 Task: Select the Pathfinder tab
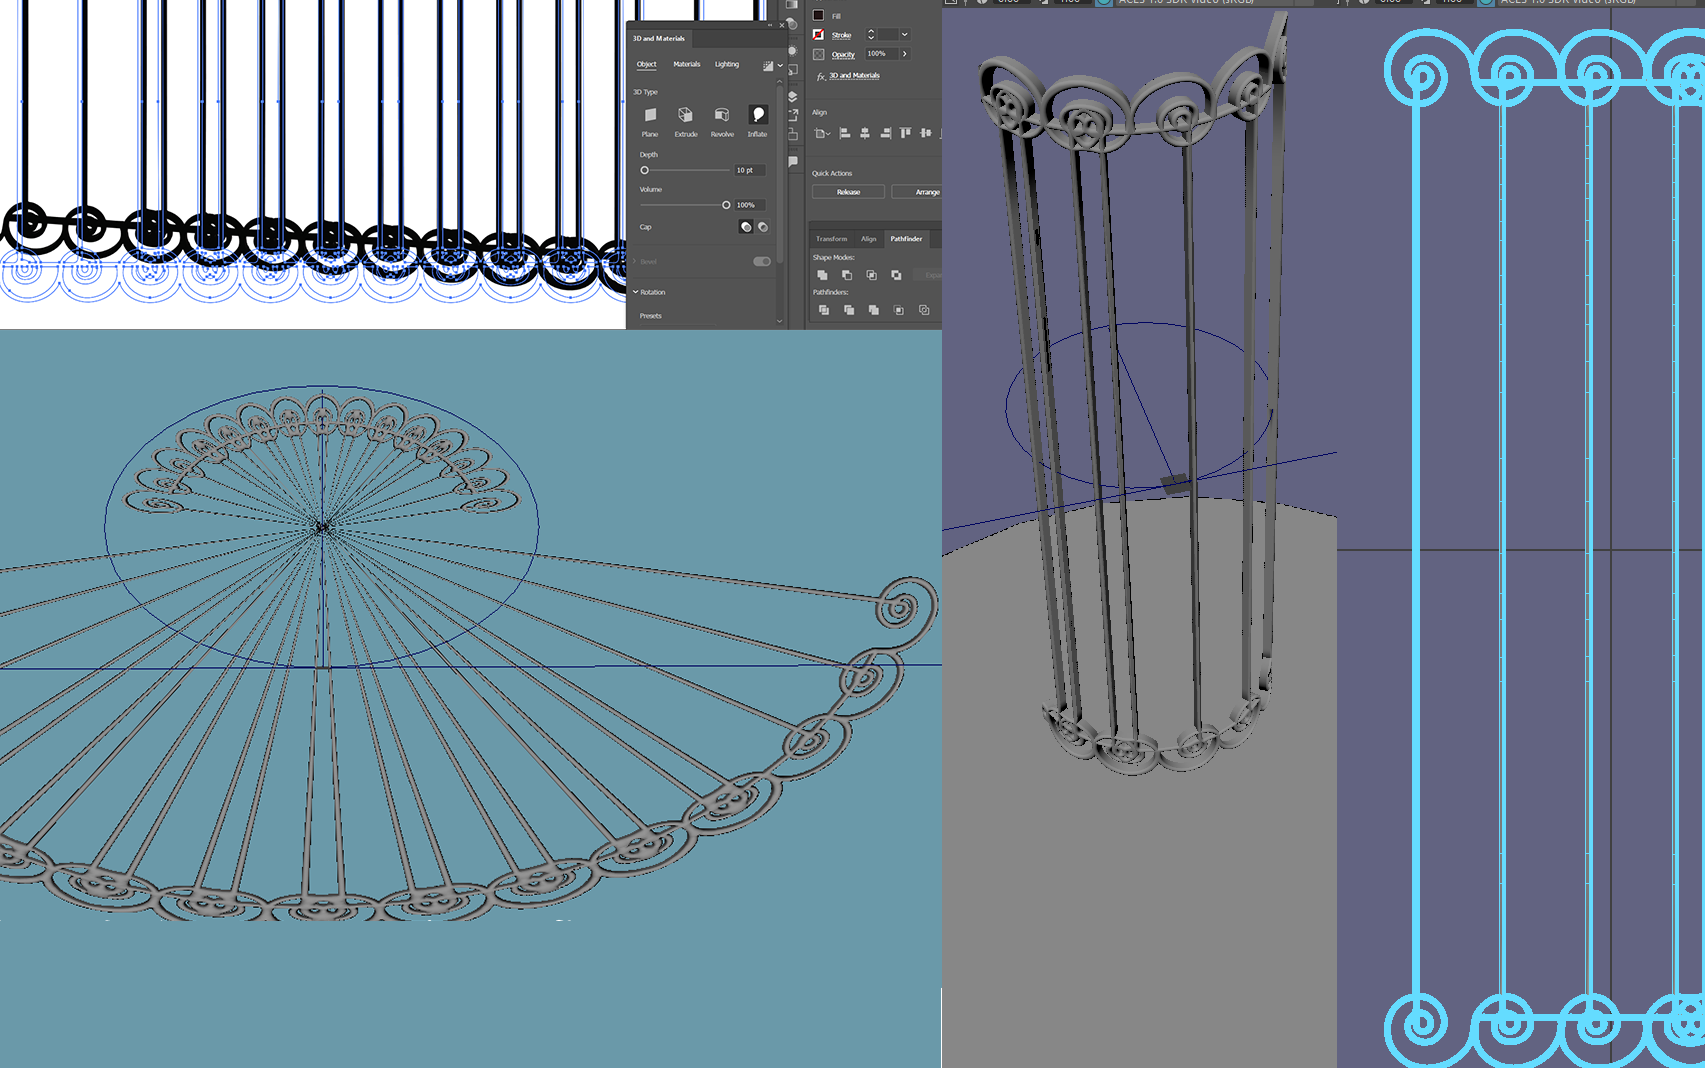906,239
